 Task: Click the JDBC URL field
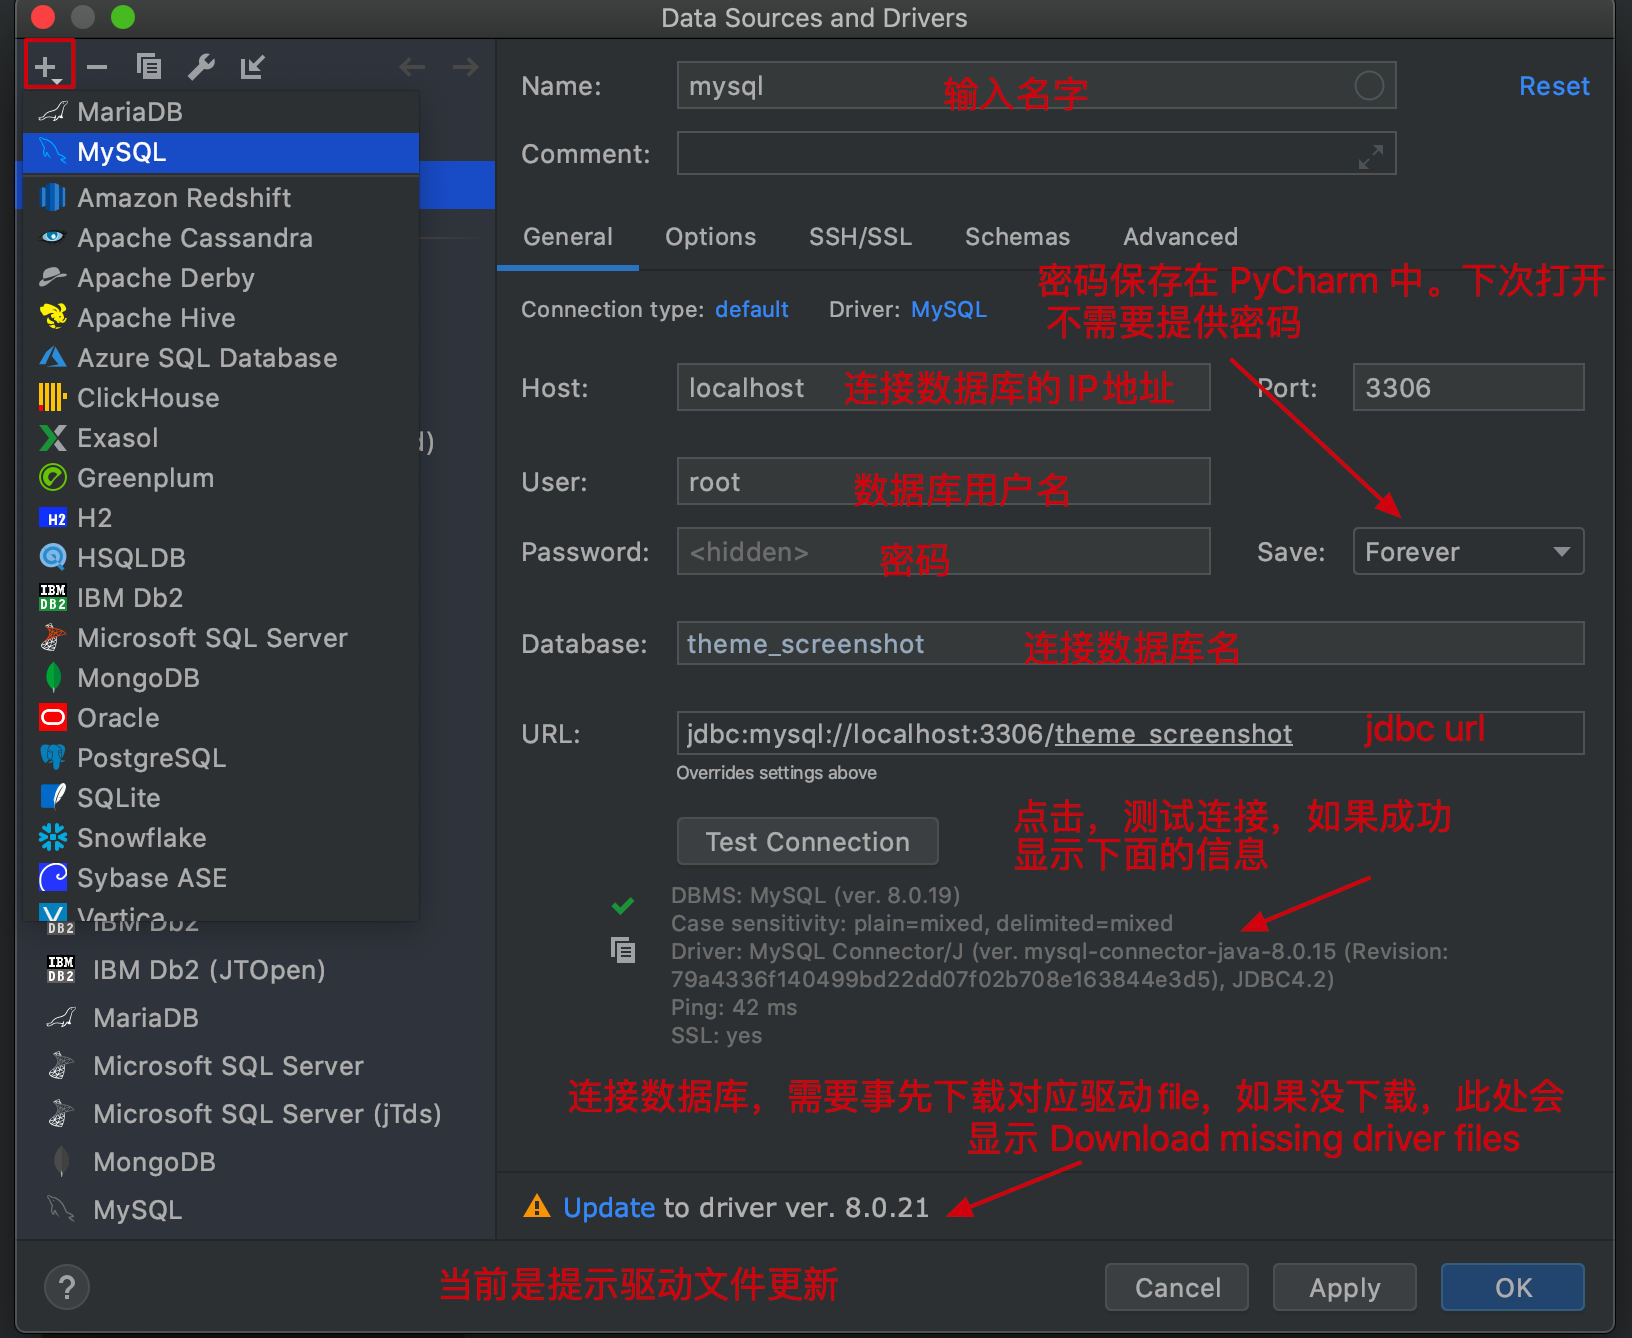pyautogui.click(x=1130, y=734)
